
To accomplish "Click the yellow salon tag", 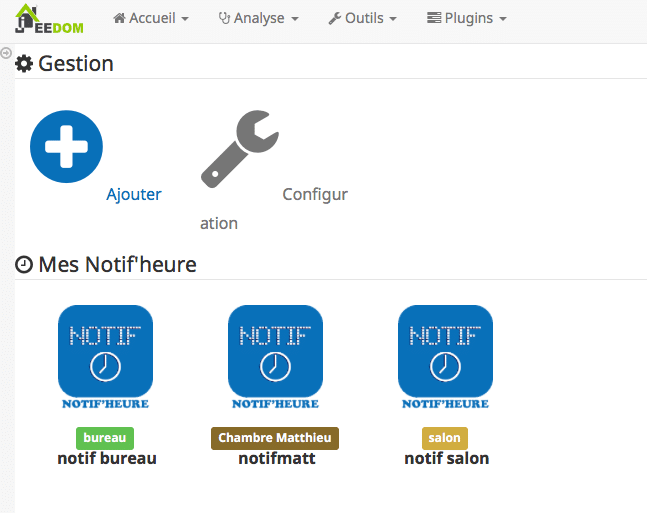I will pos(445,438).
